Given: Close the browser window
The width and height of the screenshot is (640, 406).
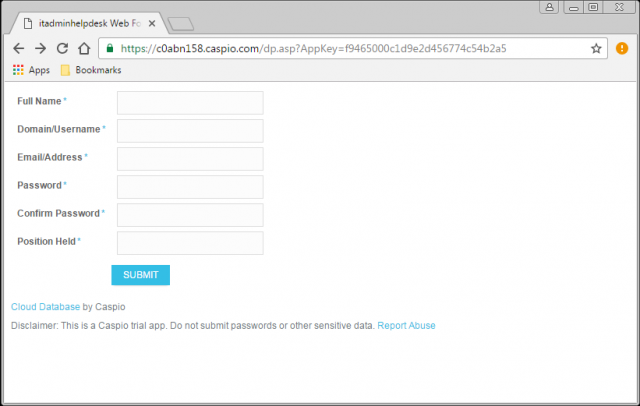Looking at the screenshot, I should 619,7.
